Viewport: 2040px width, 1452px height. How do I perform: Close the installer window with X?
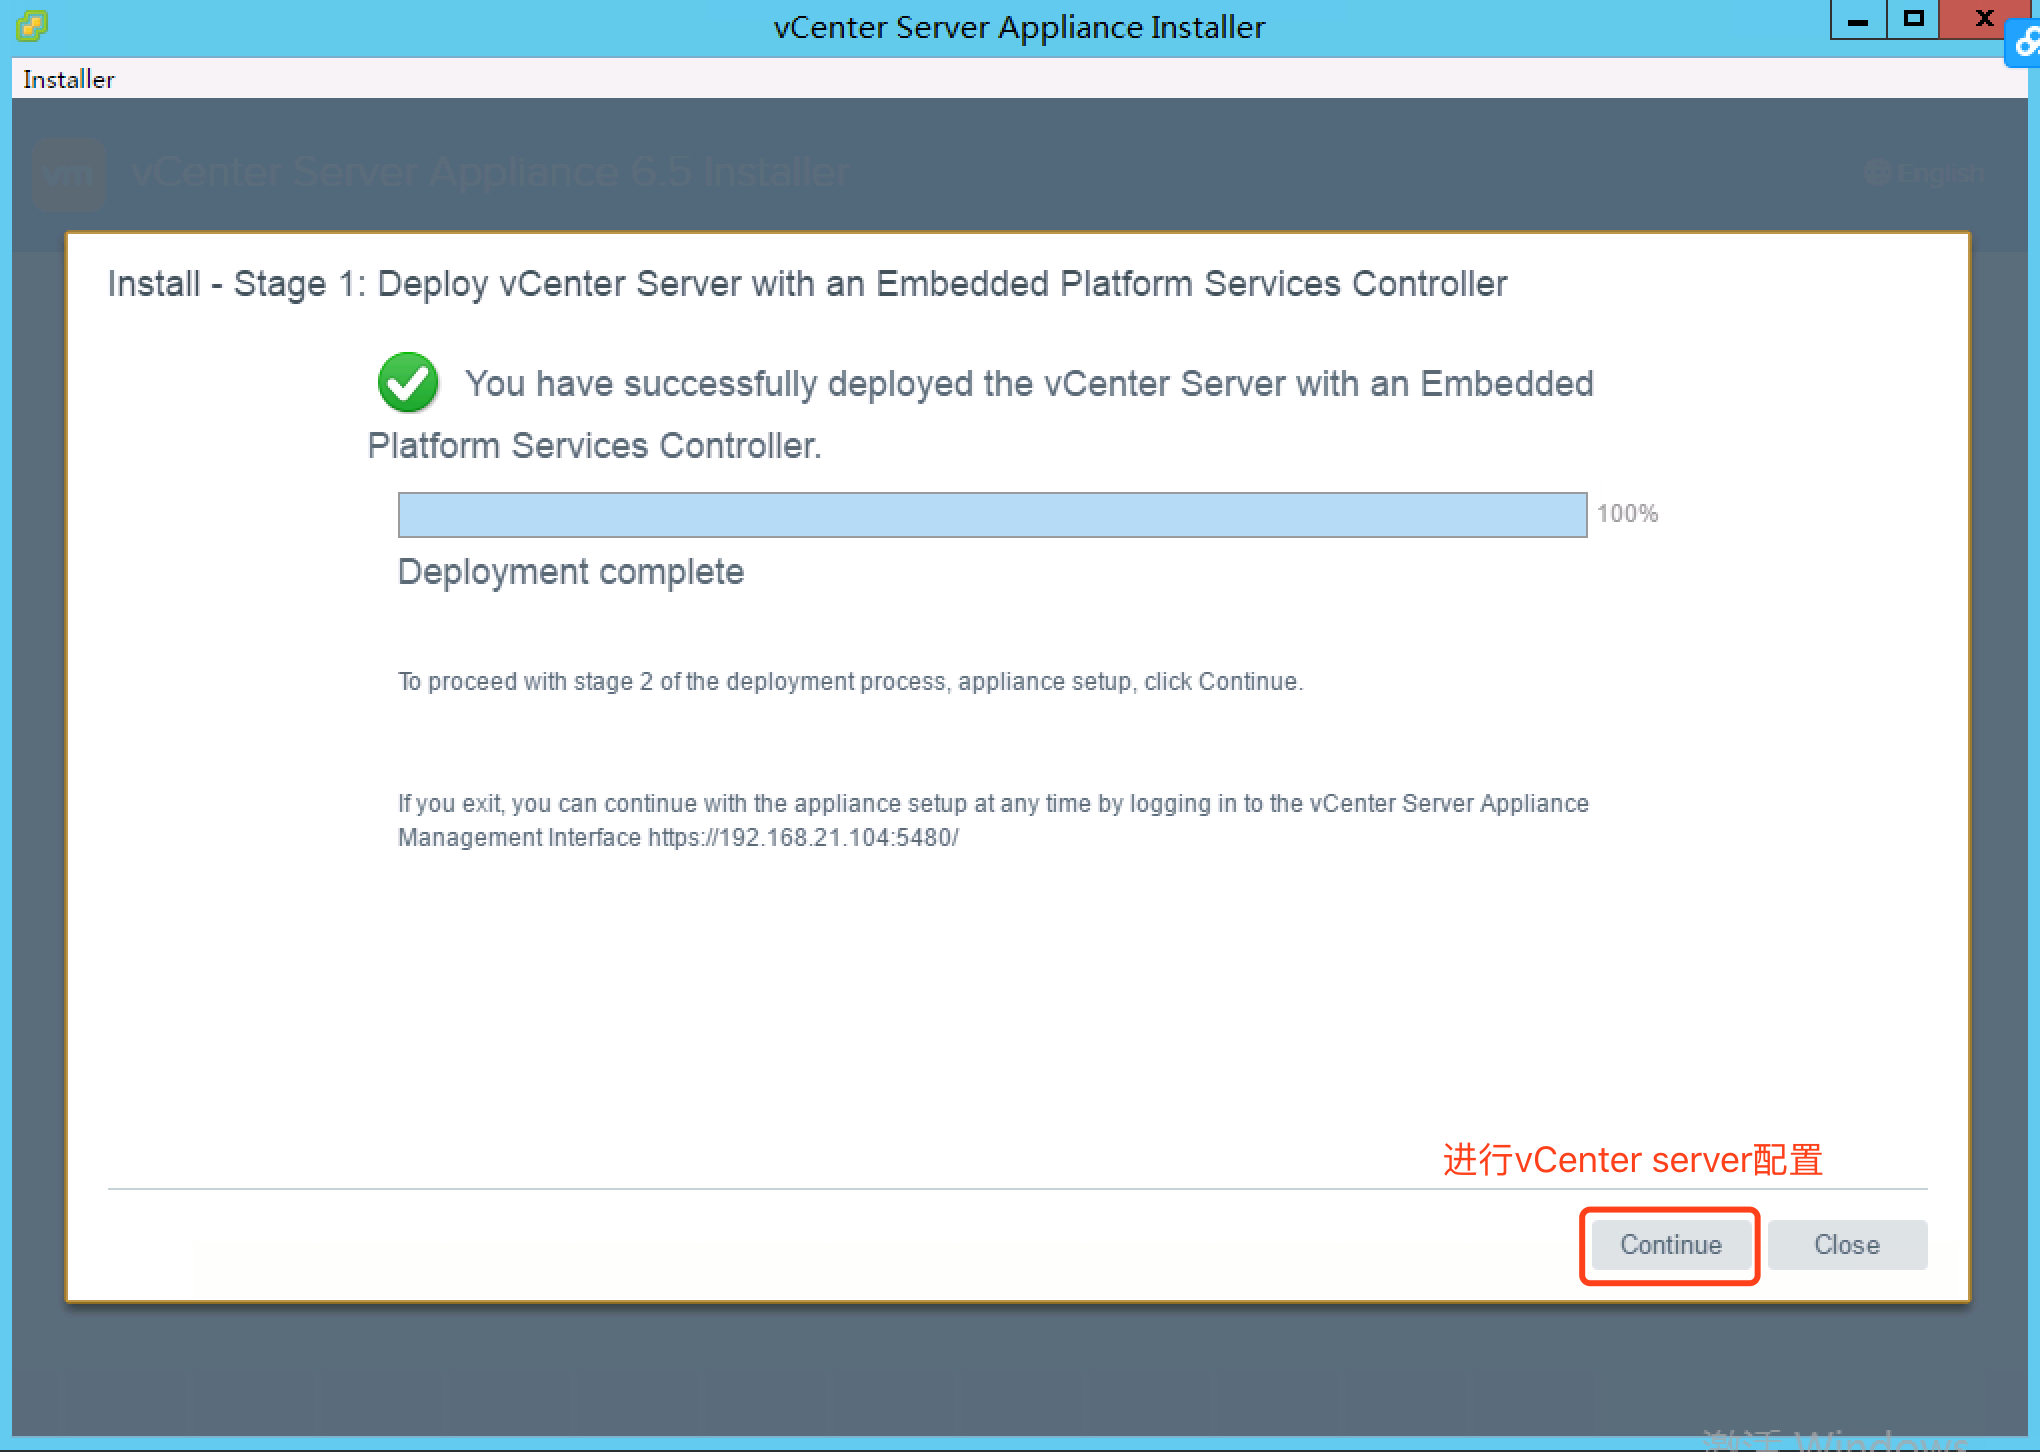pos(1984,18)
